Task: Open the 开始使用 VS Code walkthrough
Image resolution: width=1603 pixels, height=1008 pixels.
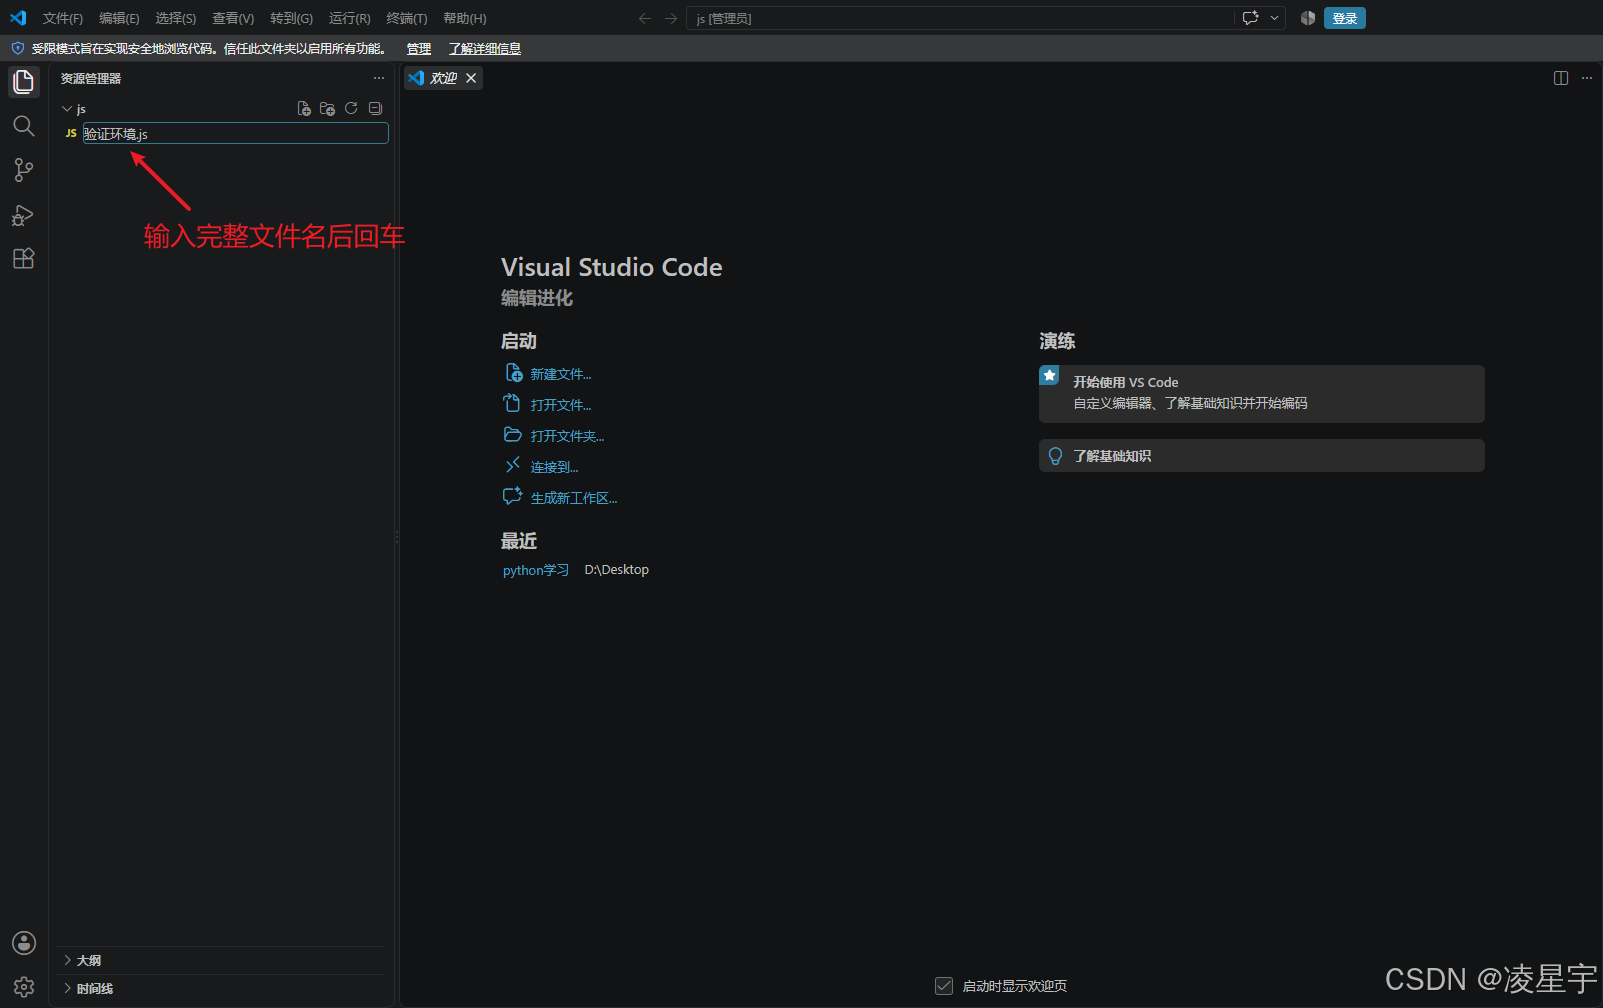Action: click(1262, 394)
